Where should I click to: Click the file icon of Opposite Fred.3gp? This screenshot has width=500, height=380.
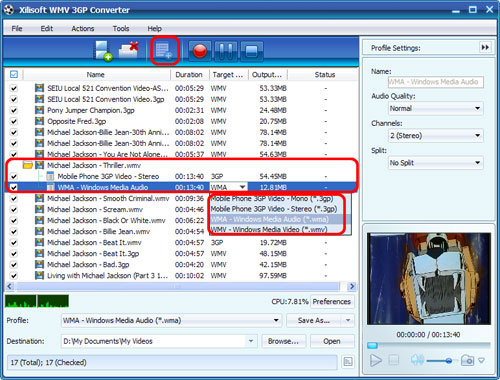coord(39,121)
